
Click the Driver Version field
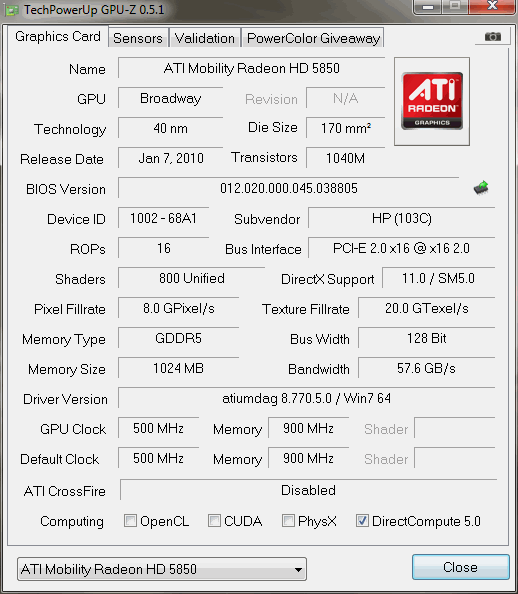pyautogui.click(x=307, y=399)
